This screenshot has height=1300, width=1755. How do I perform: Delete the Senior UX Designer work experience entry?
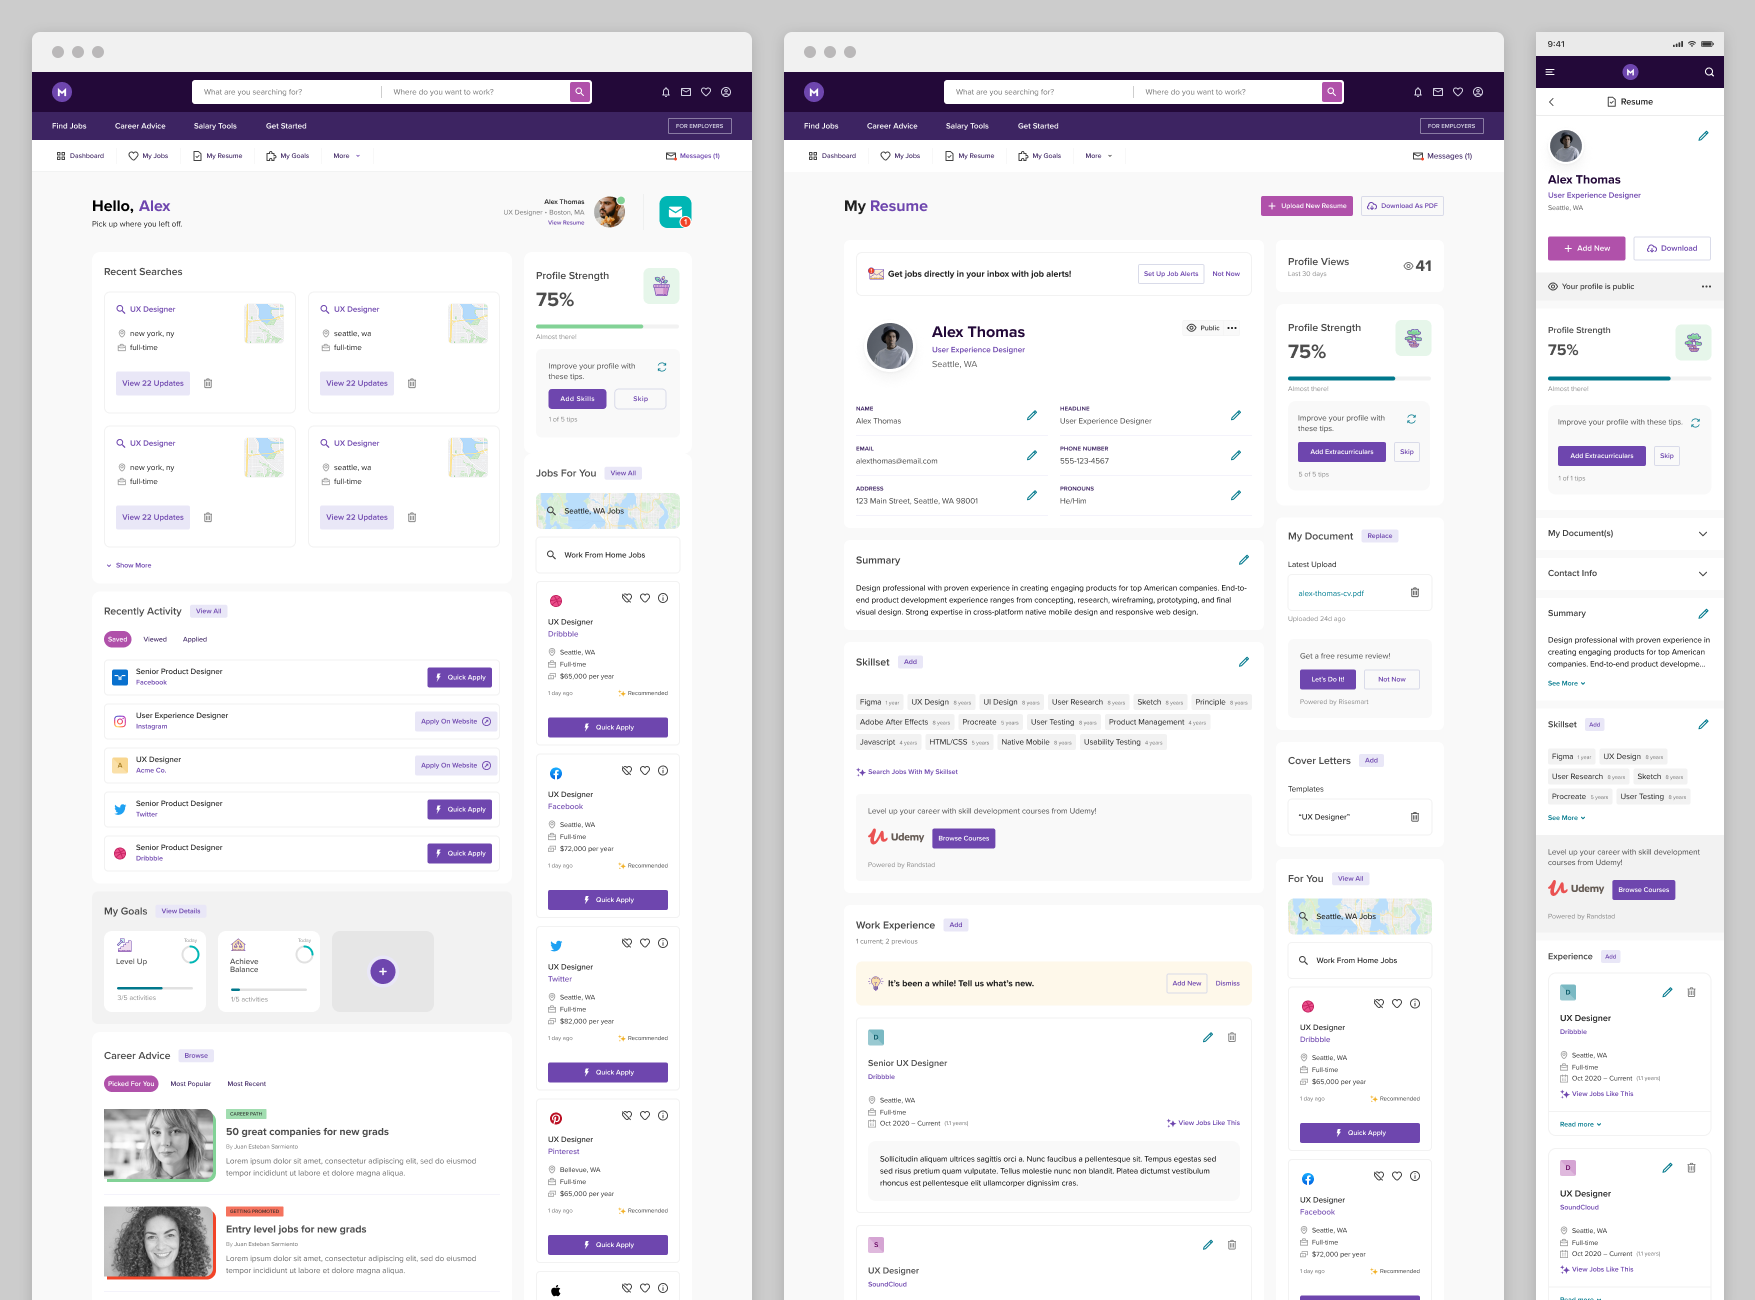(x=1231, y=1038)
